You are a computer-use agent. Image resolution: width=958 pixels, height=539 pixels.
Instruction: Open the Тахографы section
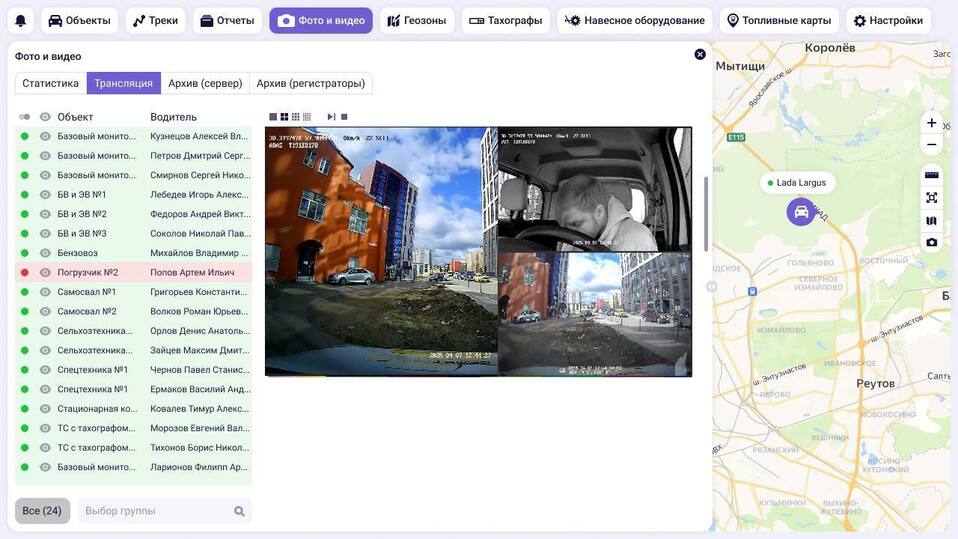505,20
